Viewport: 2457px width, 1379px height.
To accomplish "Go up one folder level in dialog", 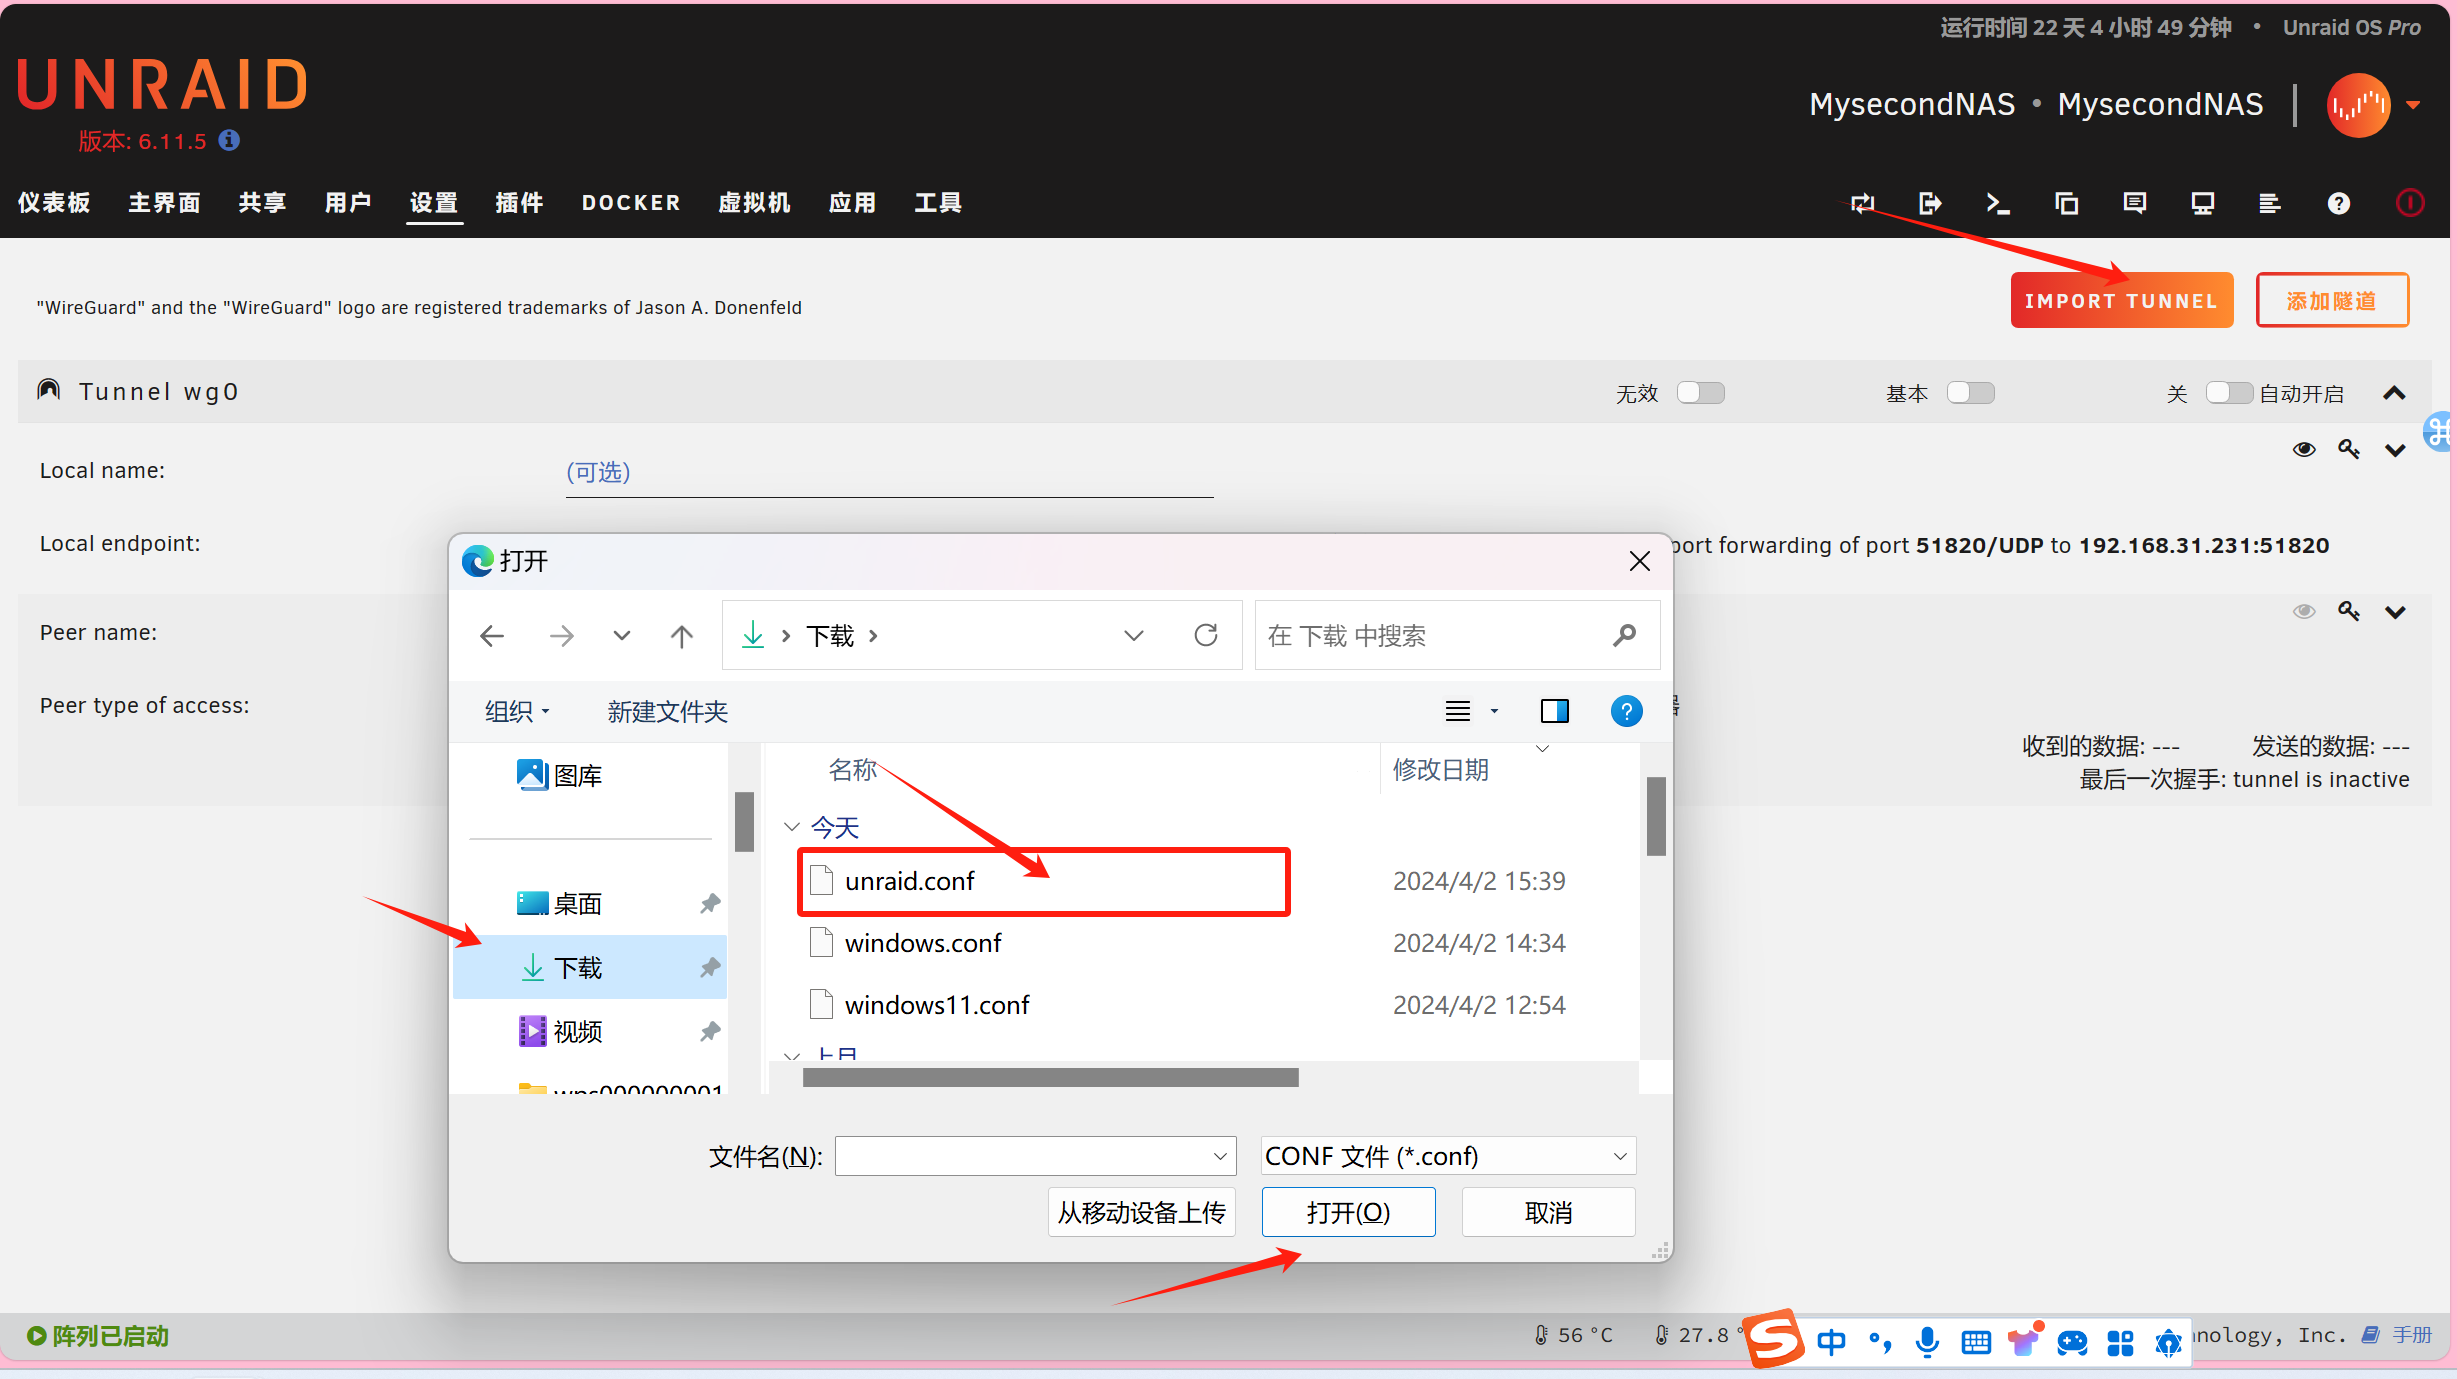I will pyautogui.click(x=682, y=635).
